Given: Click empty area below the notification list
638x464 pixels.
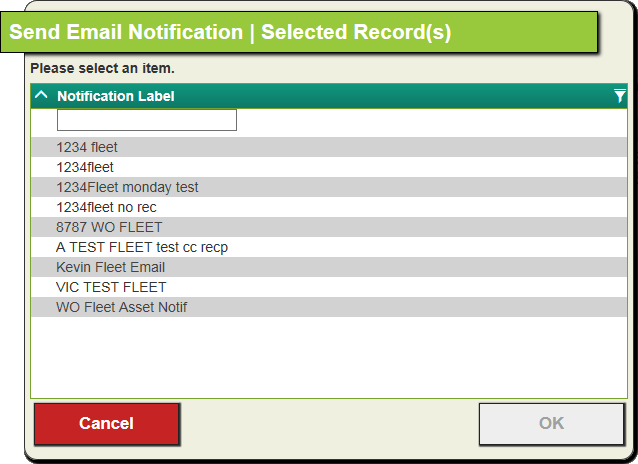Looking at the screenshot, I should point(329,357).
